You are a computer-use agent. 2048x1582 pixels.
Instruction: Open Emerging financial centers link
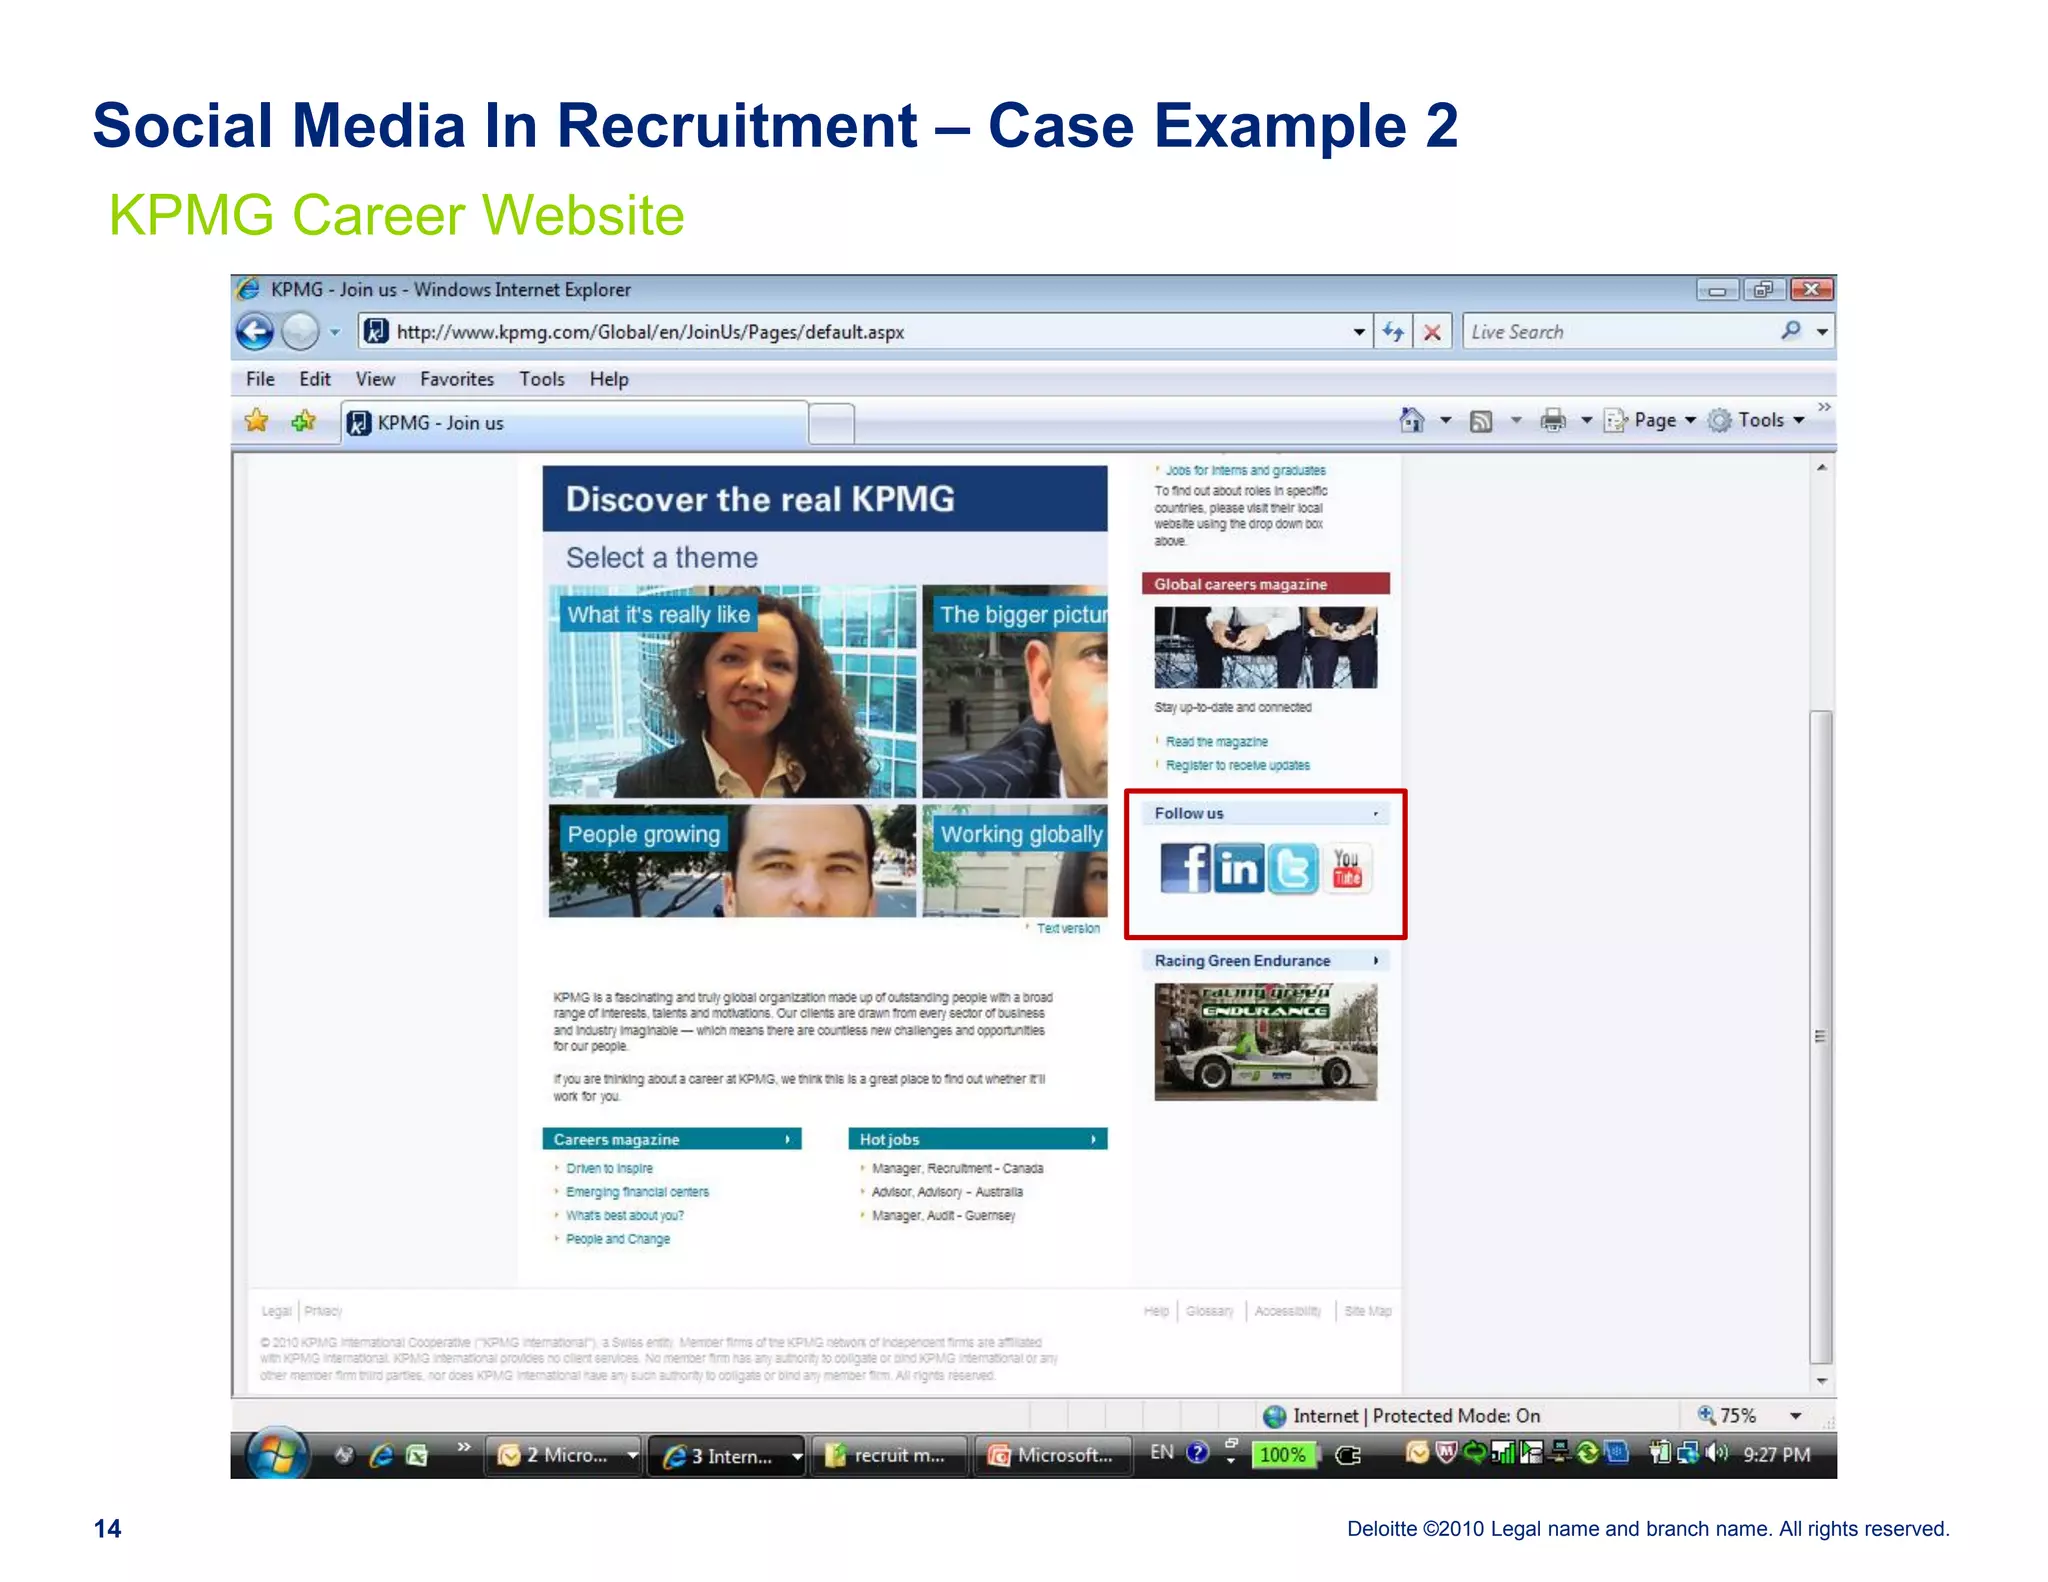click(637, 1192)
